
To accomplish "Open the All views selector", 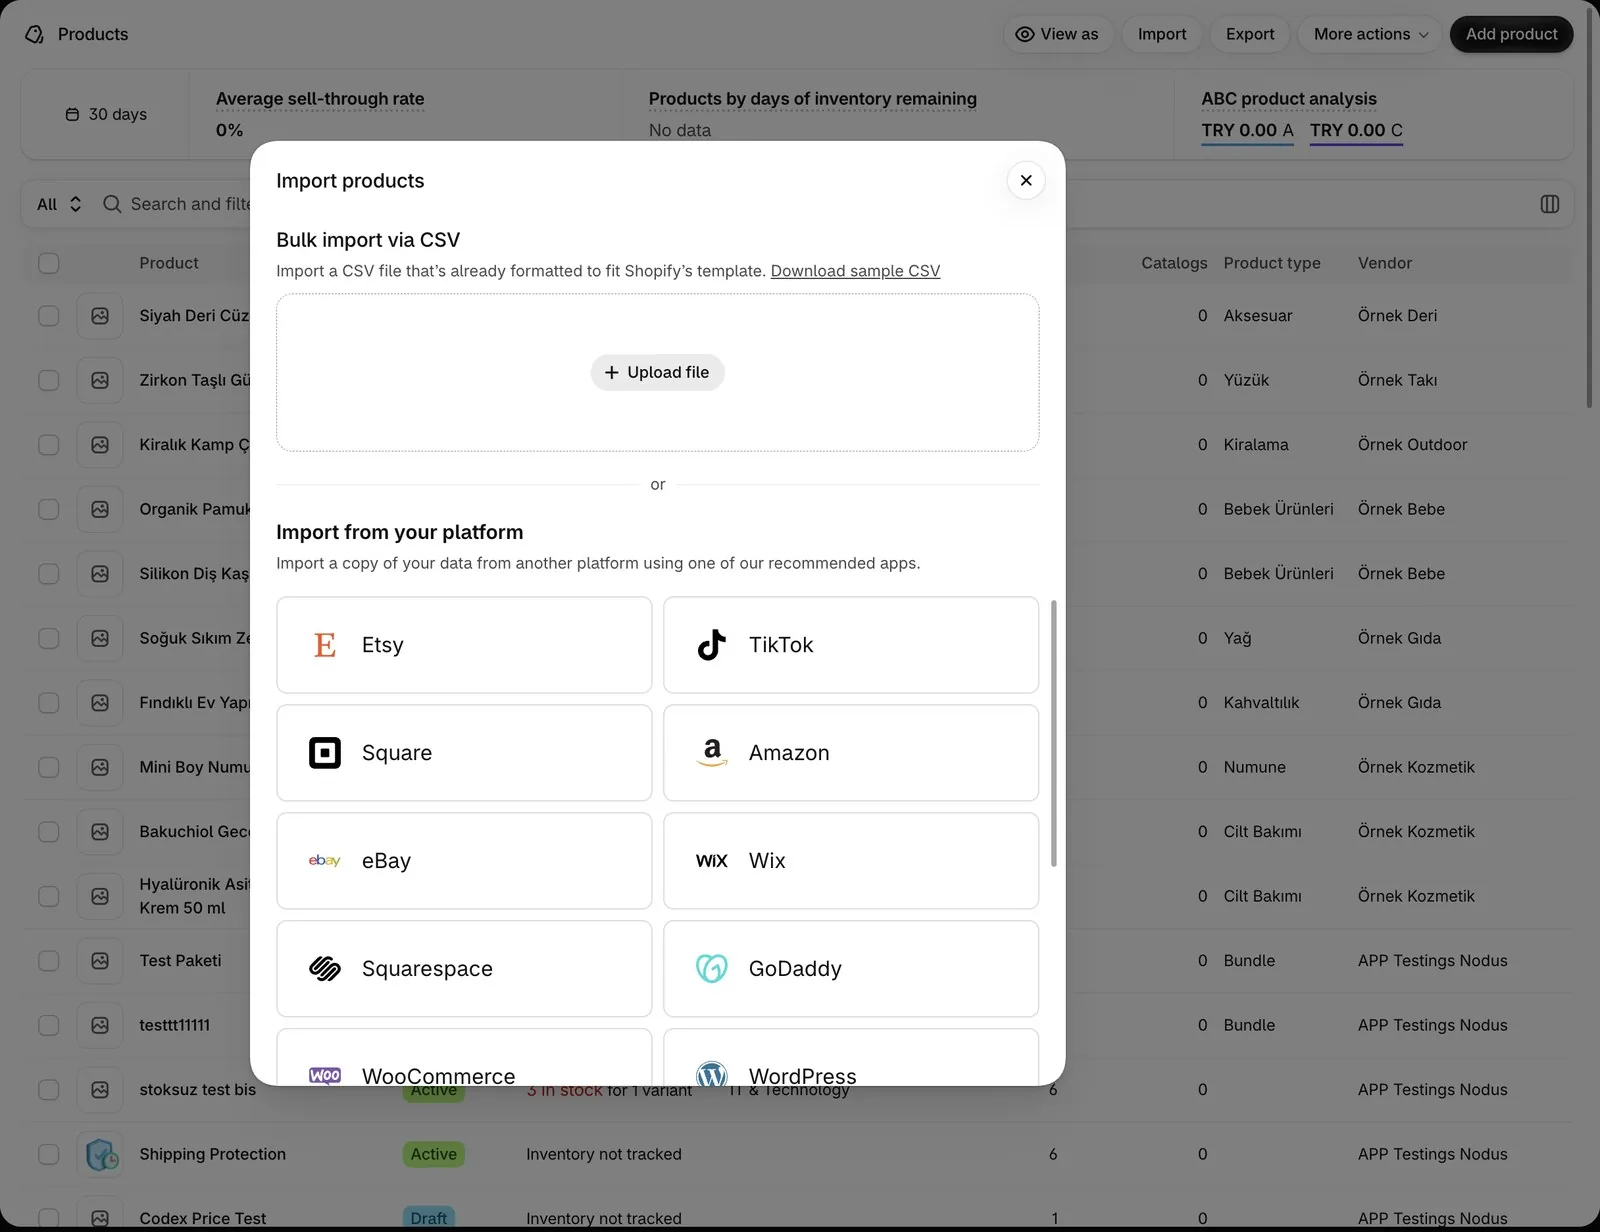I will 59,204.
